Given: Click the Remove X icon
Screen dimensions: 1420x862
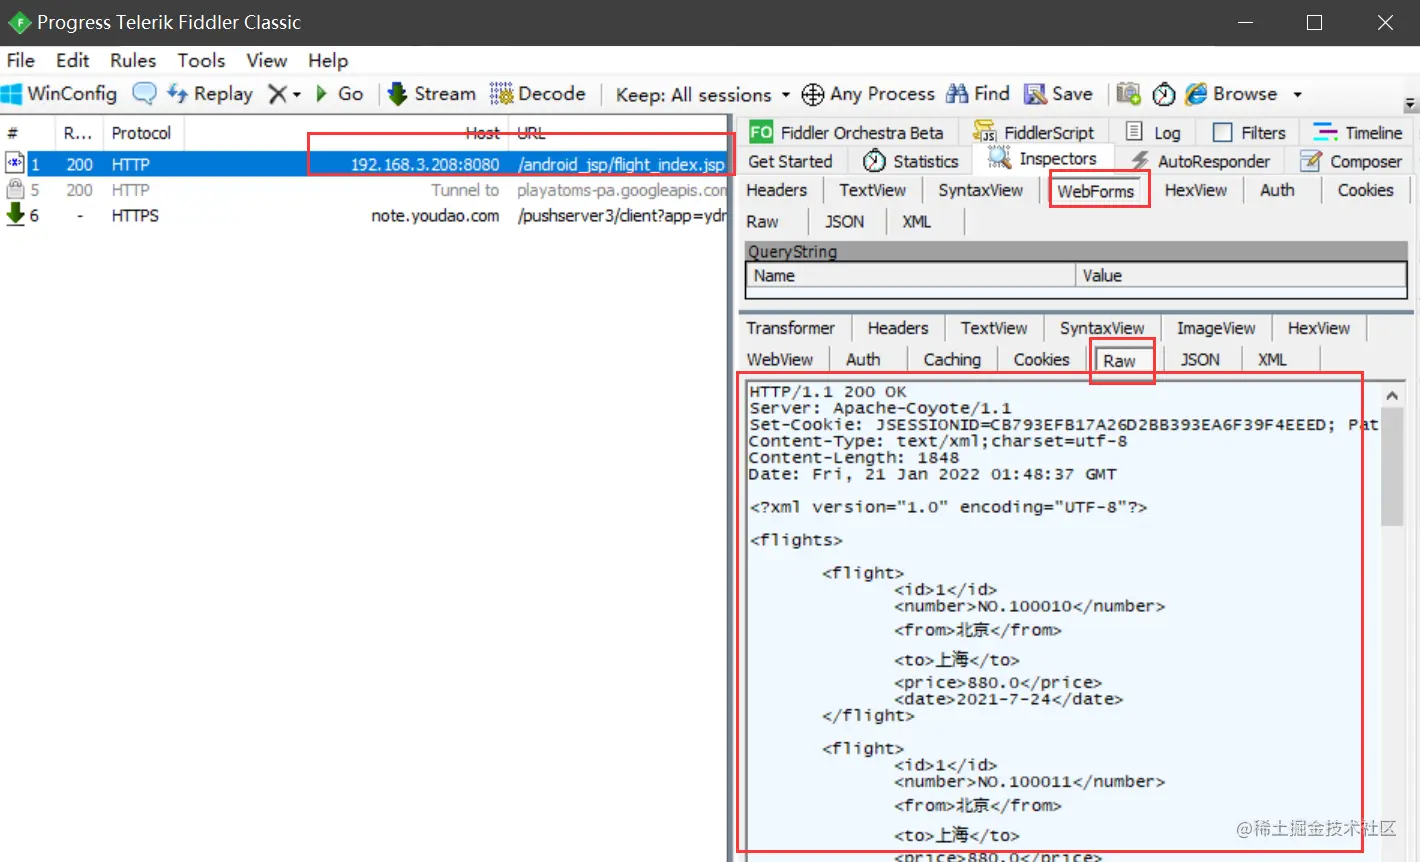Looking at the screenshot, I should pos(278,94).
